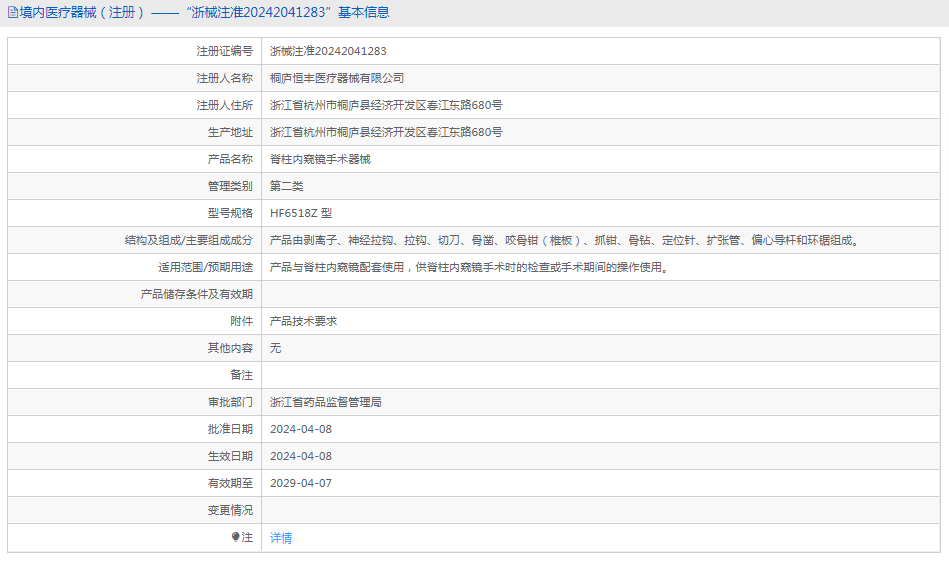Click expiry date 2029-04-07
This screenshot has width=949, height=561.
tap(301, 483)
